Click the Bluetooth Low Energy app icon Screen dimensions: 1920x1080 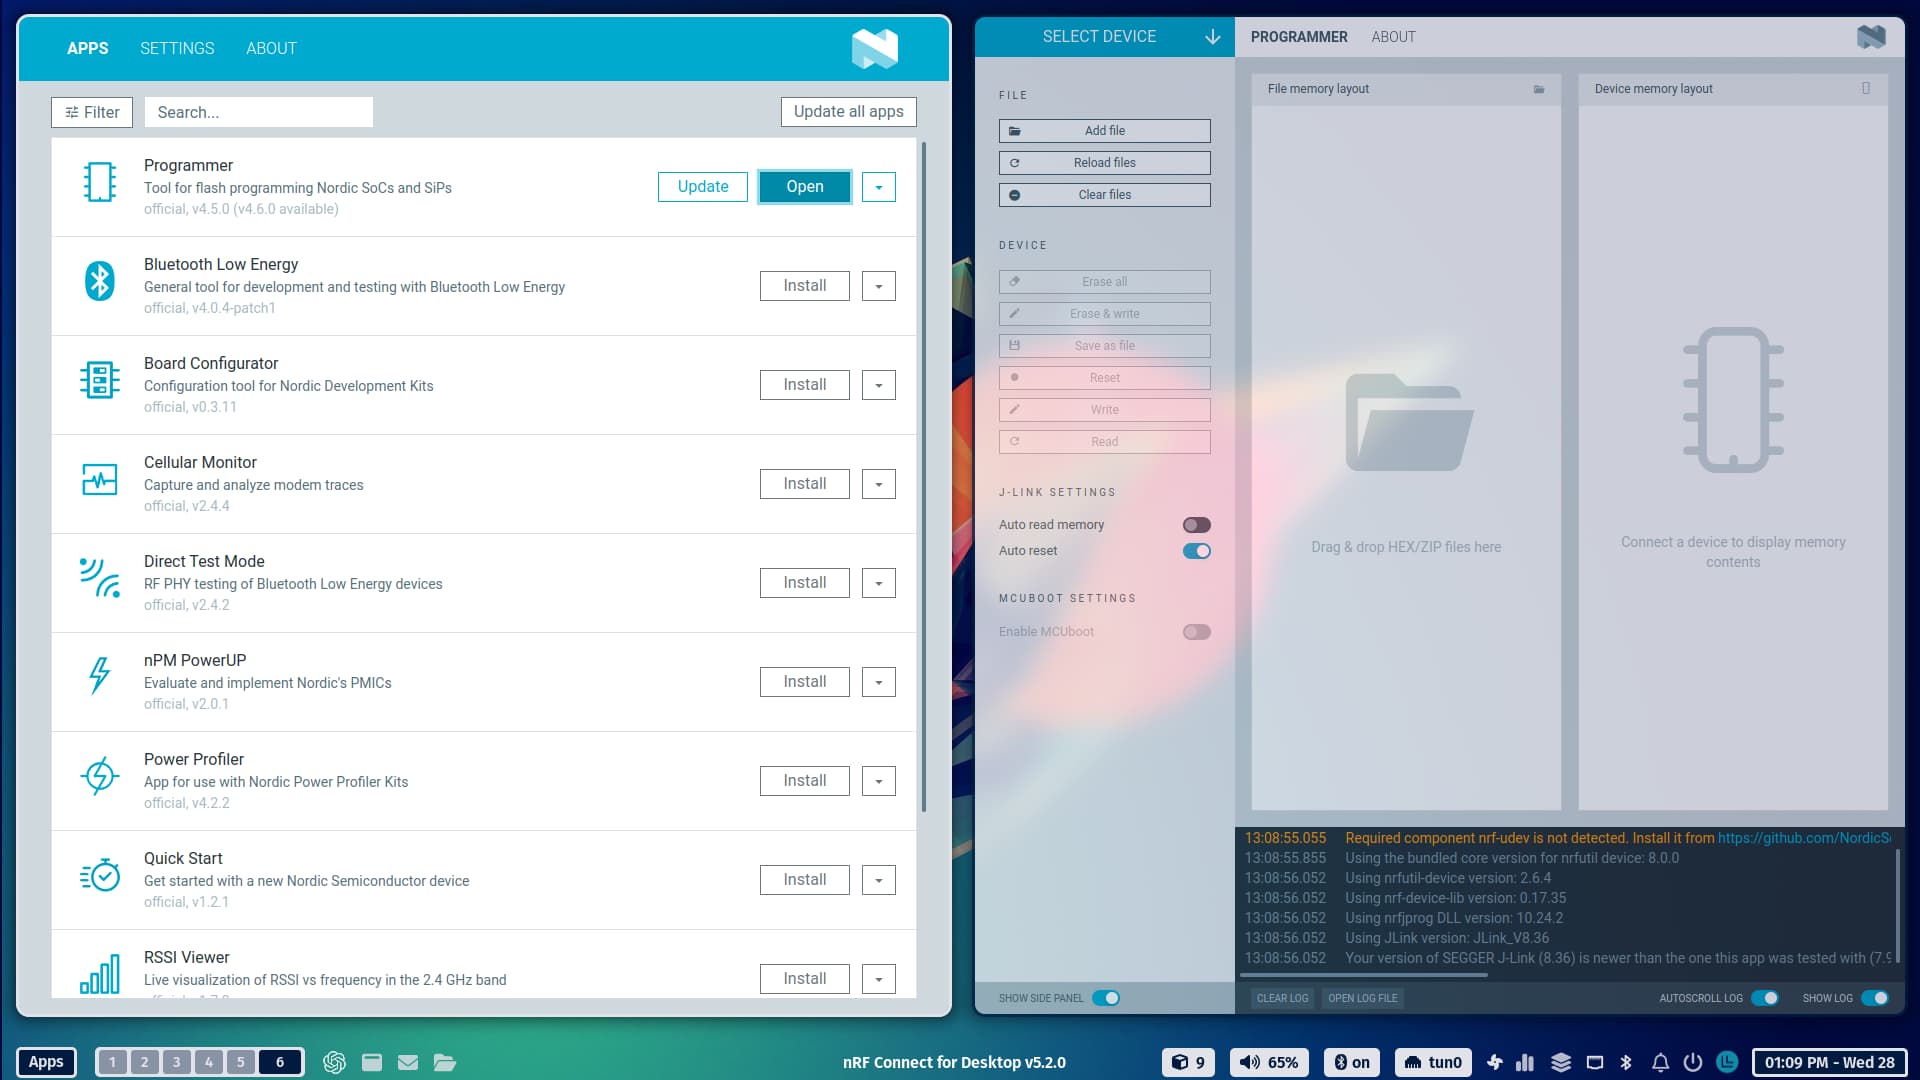click(x=100, y=281)
